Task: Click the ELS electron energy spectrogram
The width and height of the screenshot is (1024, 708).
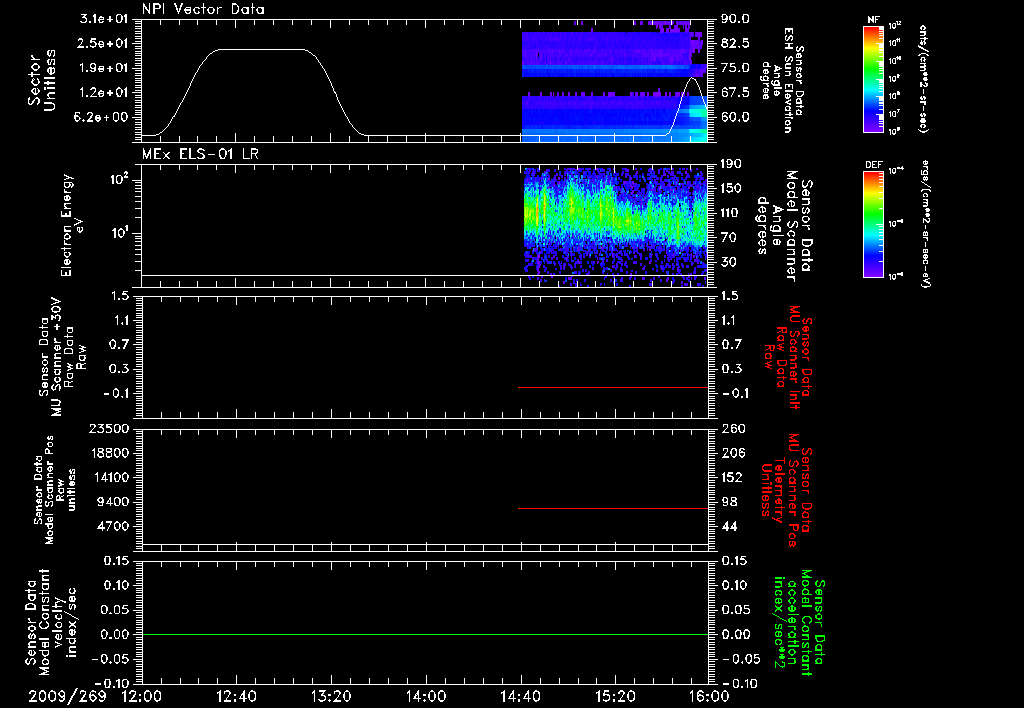Action: (616, 227)
